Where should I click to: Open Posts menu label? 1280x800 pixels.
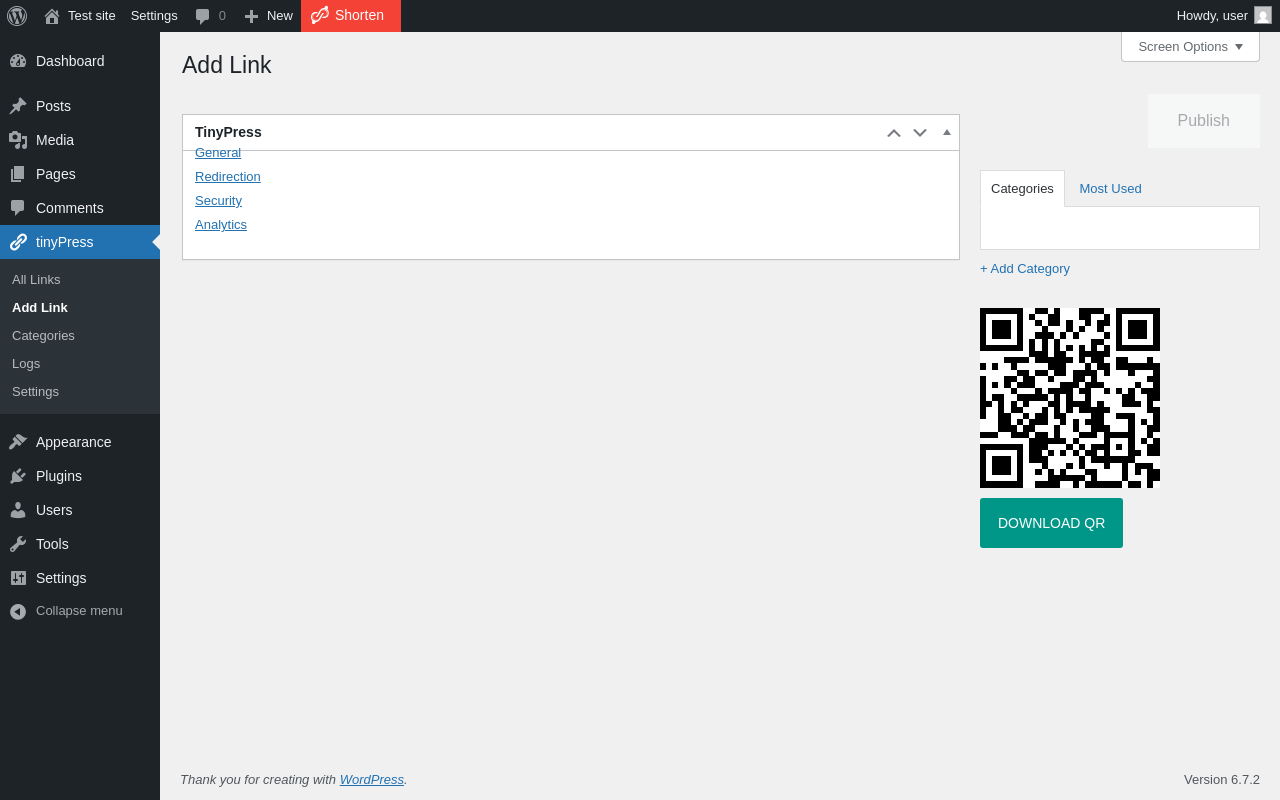(x=53, y=106)
